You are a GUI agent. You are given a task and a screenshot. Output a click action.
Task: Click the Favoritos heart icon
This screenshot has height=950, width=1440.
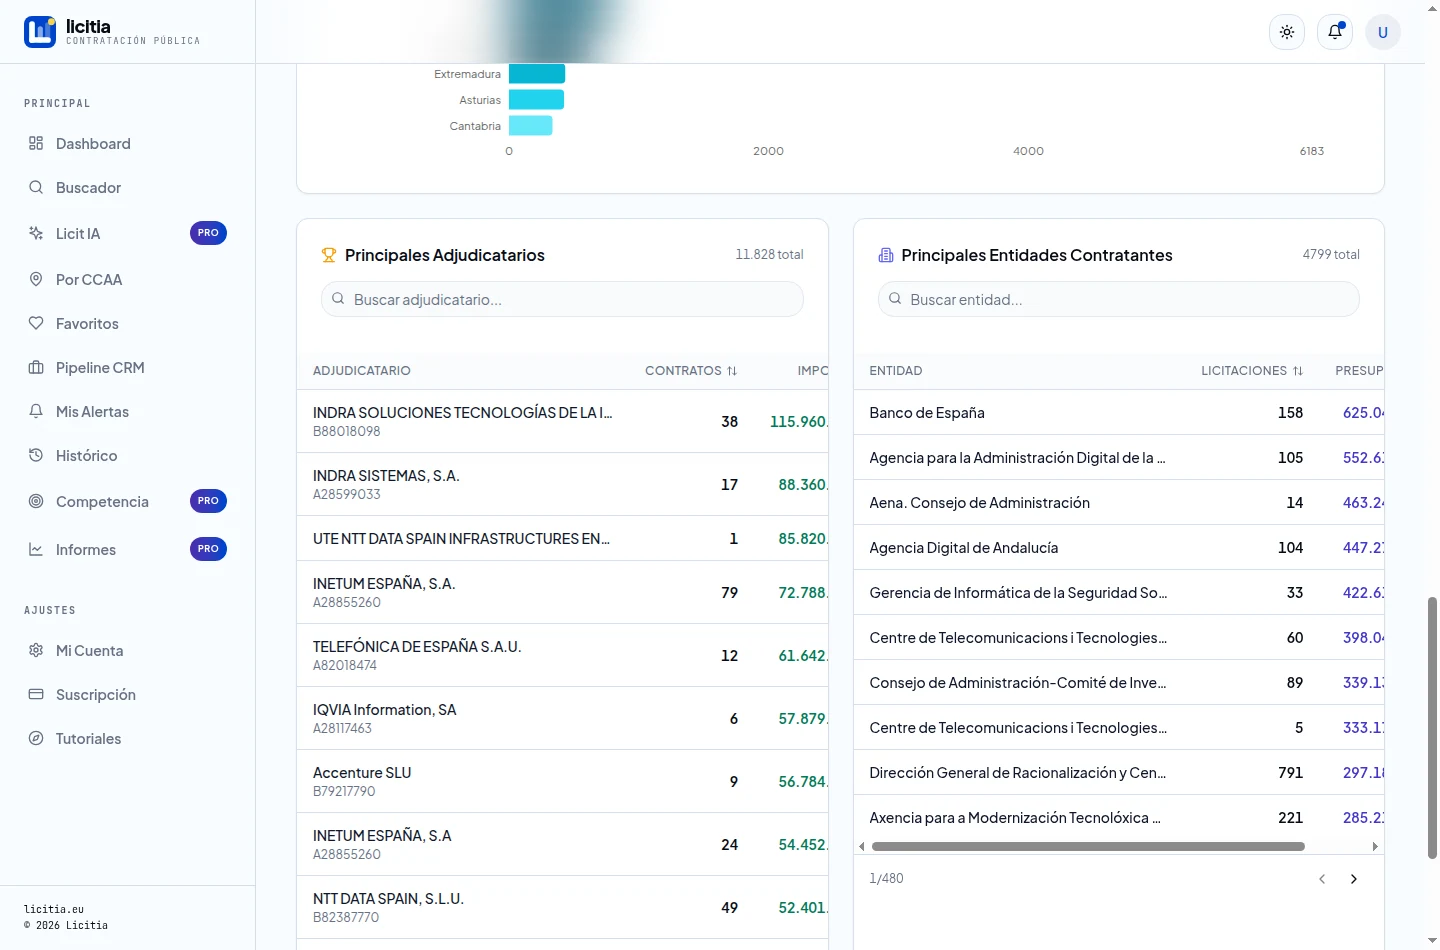click(36, 323)
